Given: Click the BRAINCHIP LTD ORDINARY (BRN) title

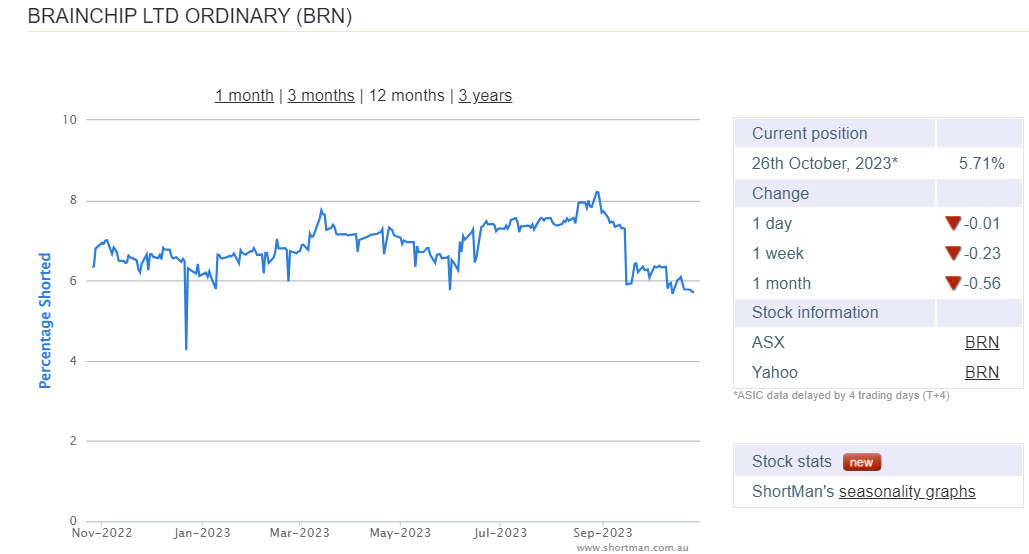Looking at the screenshot, I should pyautogui.click(x=189, y=17).
